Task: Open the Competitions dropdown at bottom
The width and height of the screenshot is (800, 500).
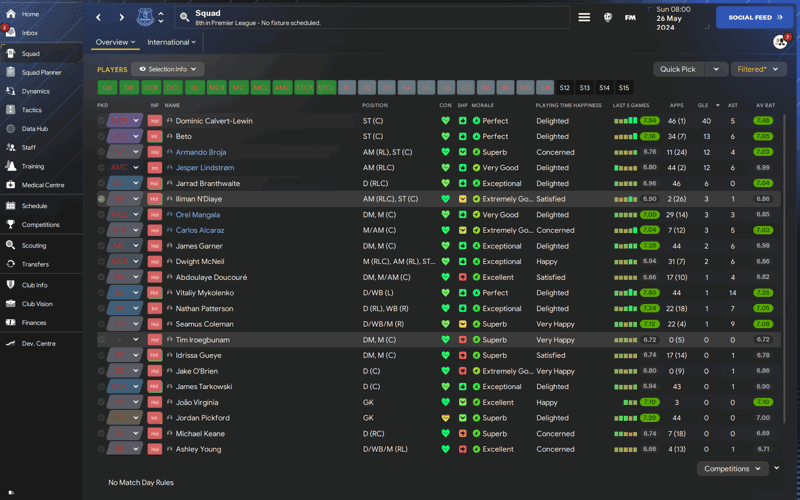Action: click(x=732, y=468)
